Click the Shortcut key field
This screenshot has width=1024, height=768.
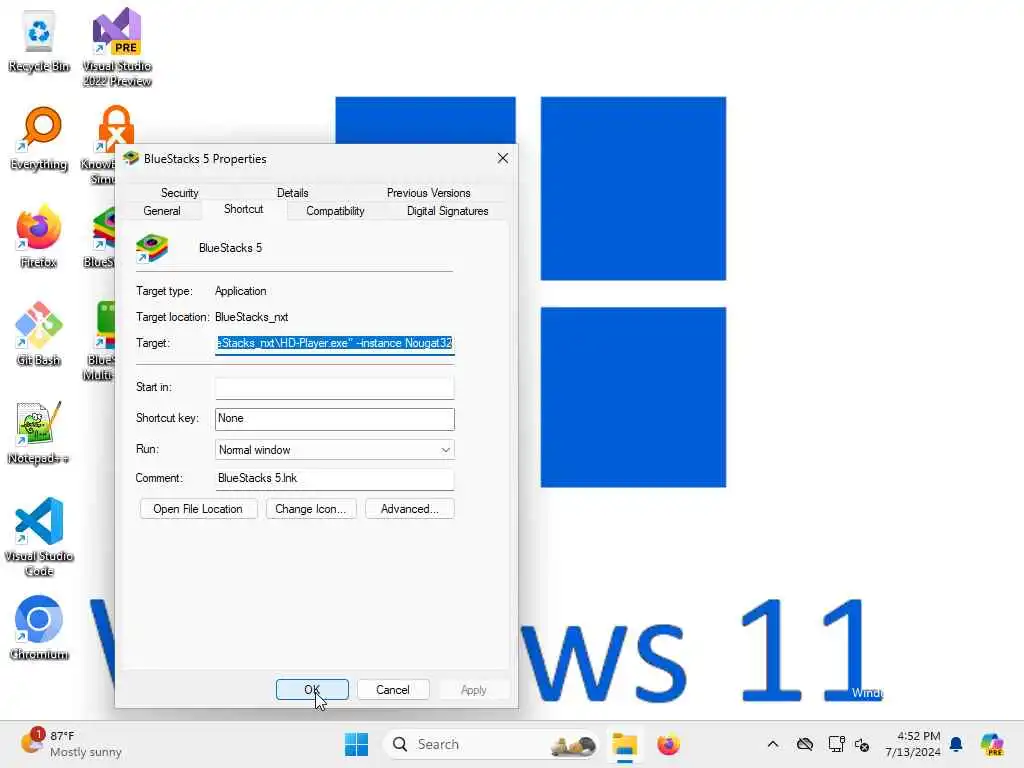click(334, 419)
